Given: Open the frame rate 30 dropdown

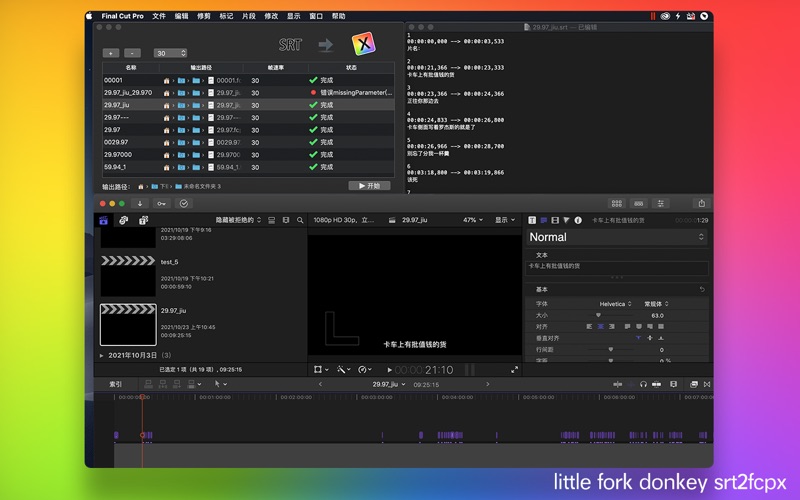Looking at the screenshot, I should point(170,53).
